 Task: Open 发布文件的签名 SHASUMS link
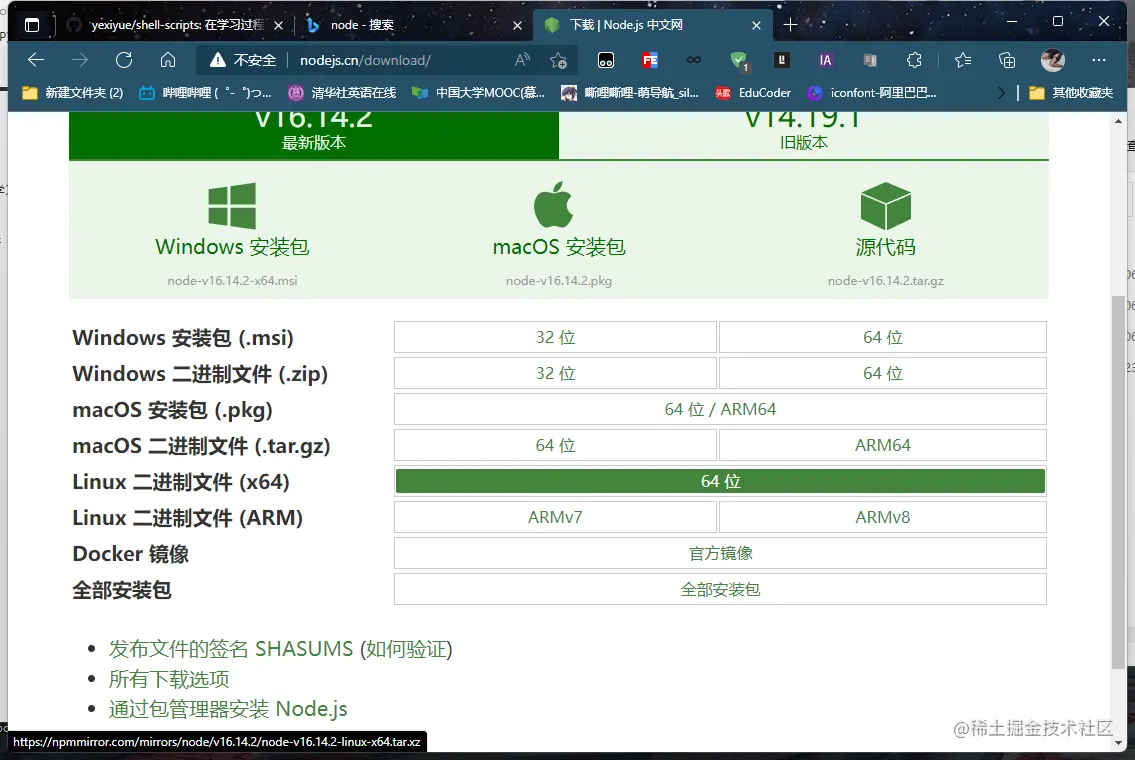(231, 649)
